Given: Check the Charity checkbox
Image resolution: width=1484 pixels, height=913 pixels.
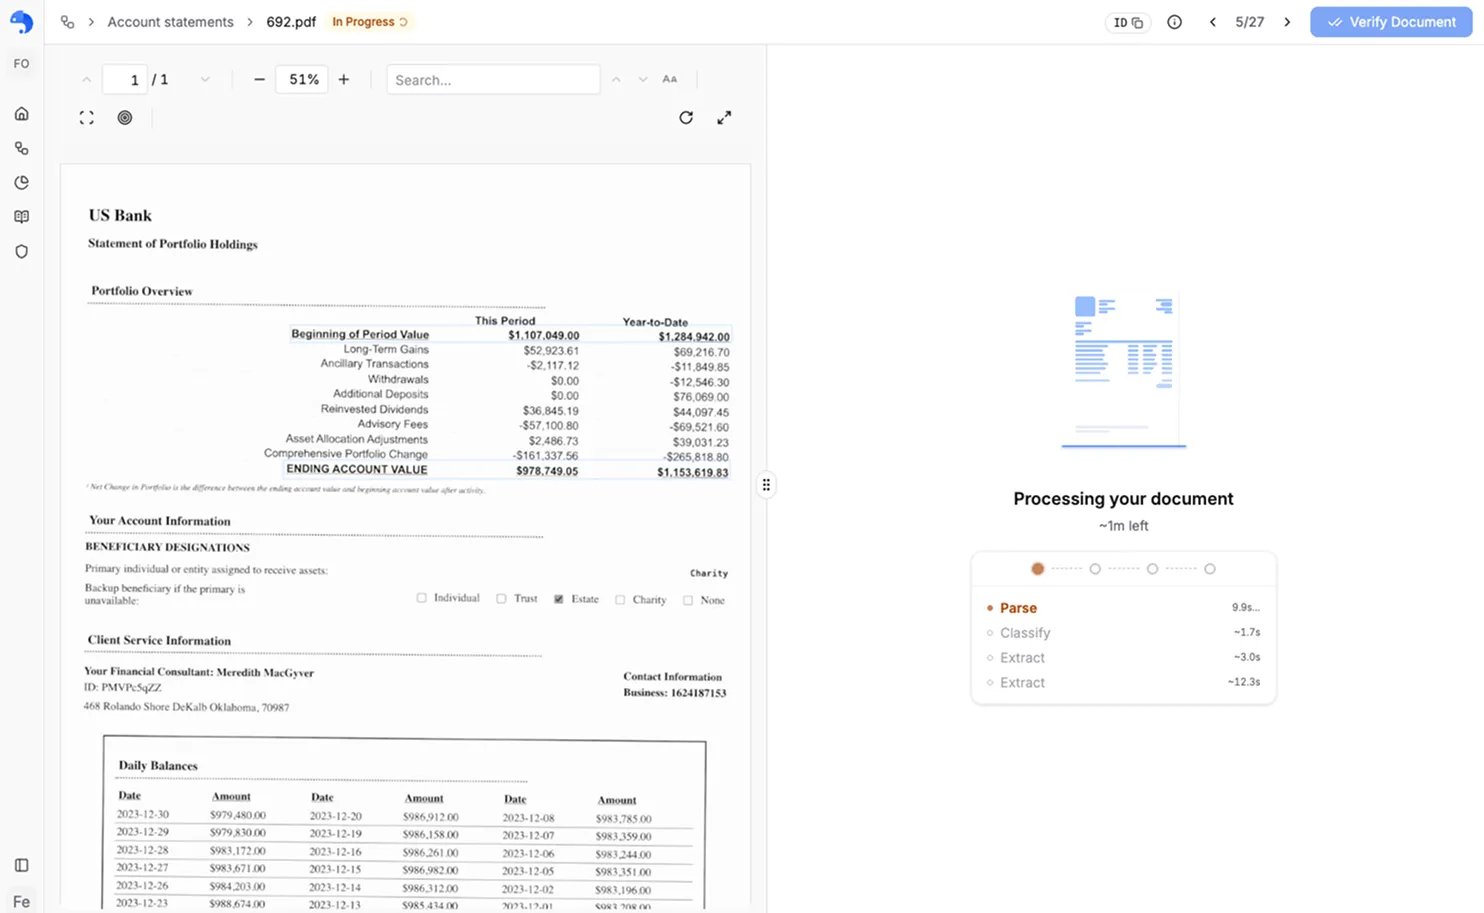Looking at the screenshot, I should pyautogui.click(x=620, y=600).
